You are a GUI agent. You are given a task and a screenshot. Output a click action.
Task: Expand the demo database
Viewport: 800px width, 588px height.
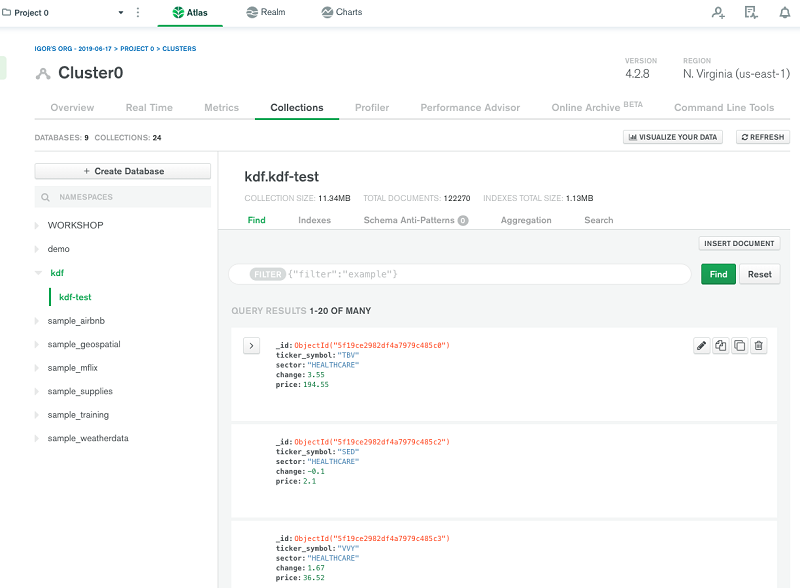point(37,249)
